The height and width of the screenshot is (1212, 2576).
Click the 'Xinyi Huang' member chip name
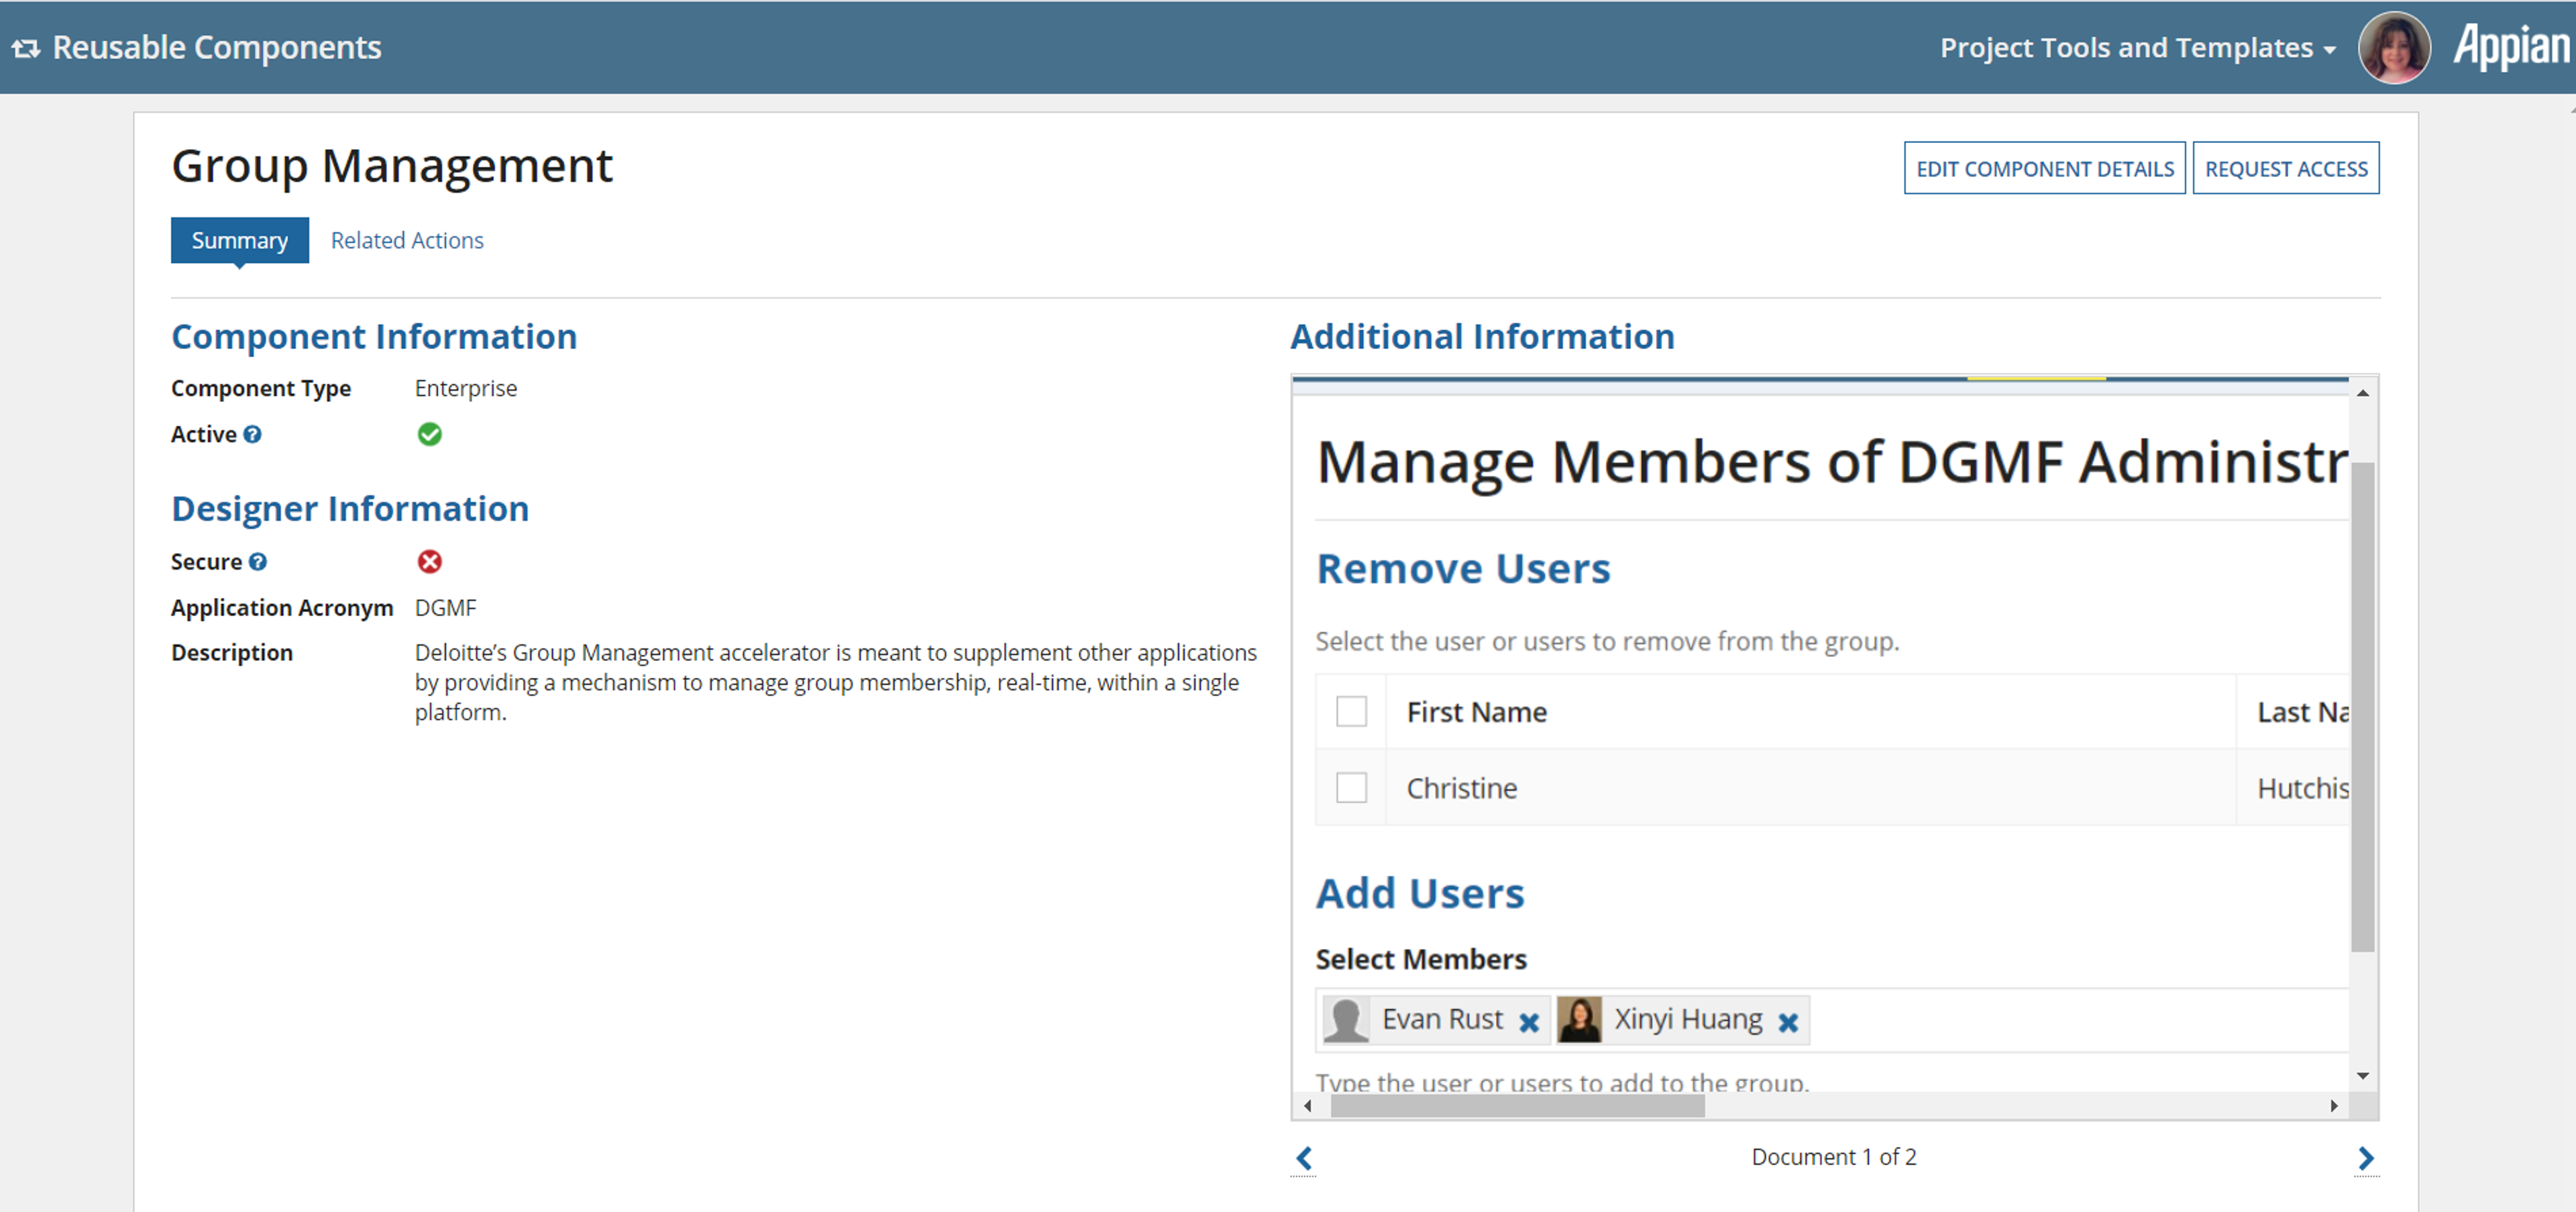click(1689, 1020)
